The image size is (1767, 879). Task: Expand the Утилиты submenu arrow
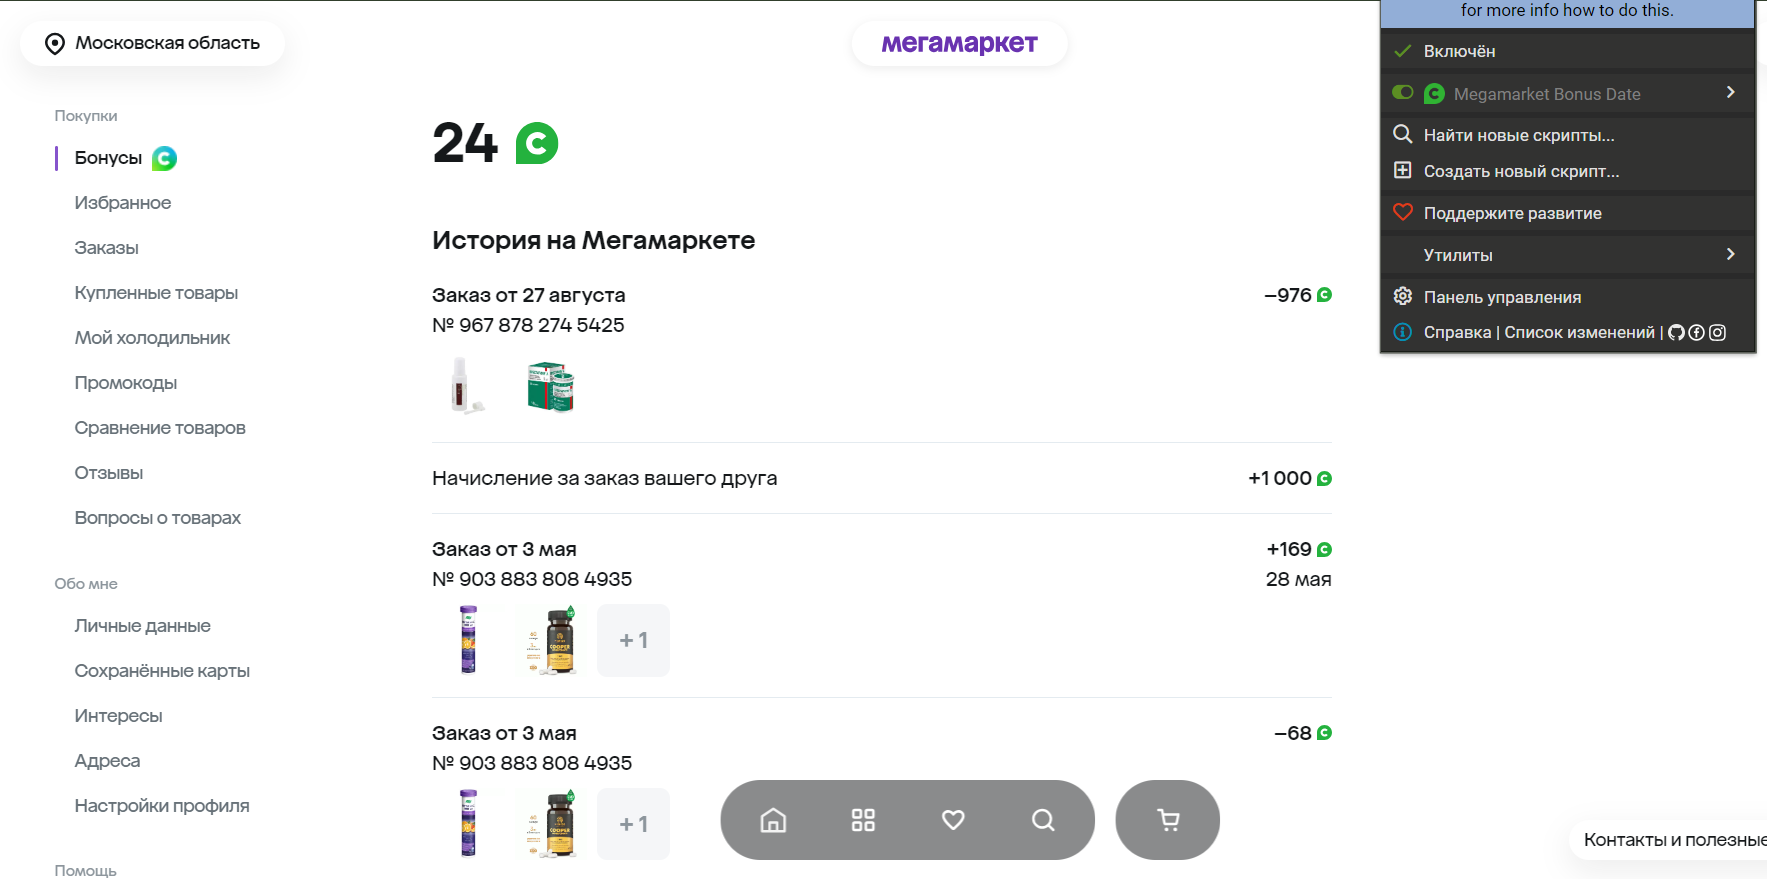pos(1730,254)
